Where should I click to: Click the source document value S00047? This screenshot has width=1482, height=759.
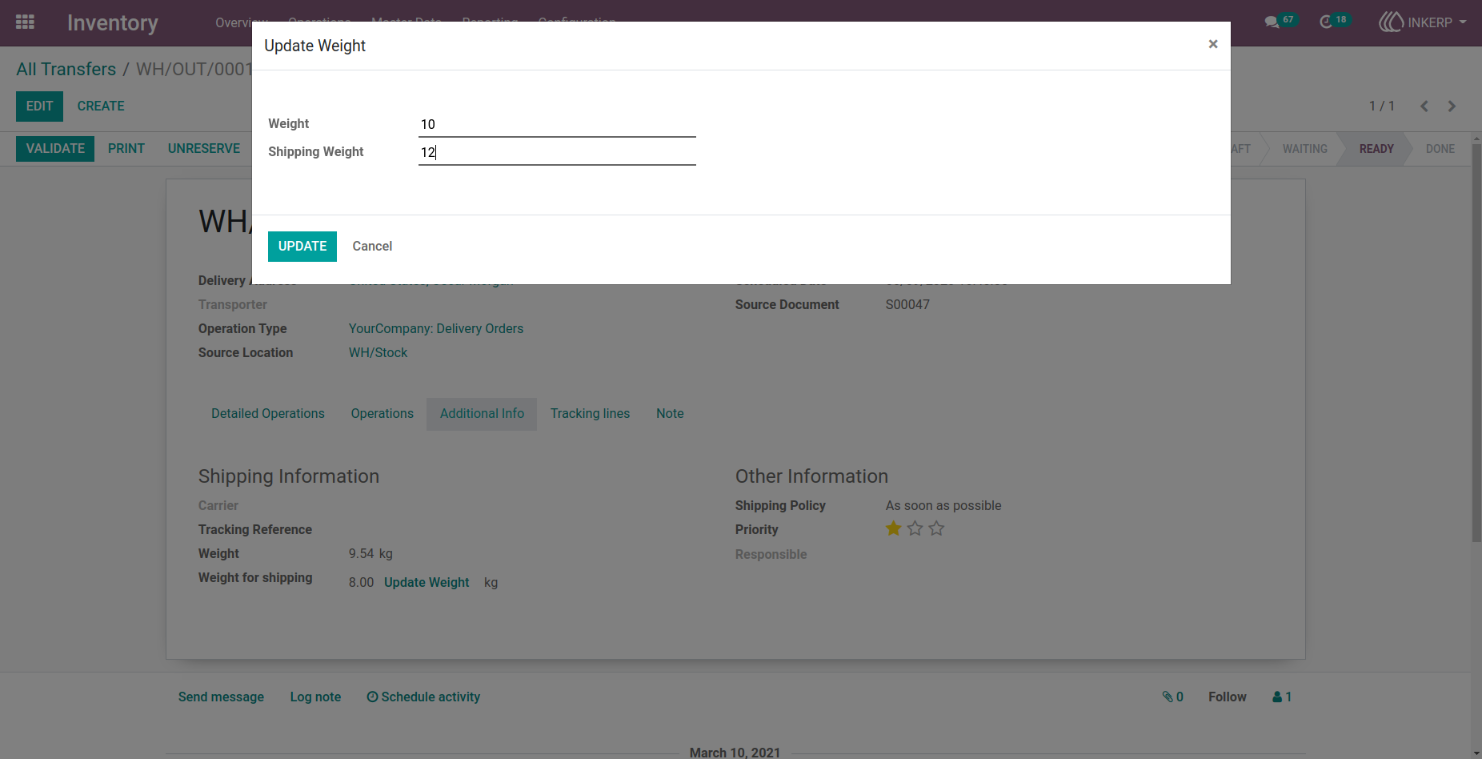[x=908, y=305]
